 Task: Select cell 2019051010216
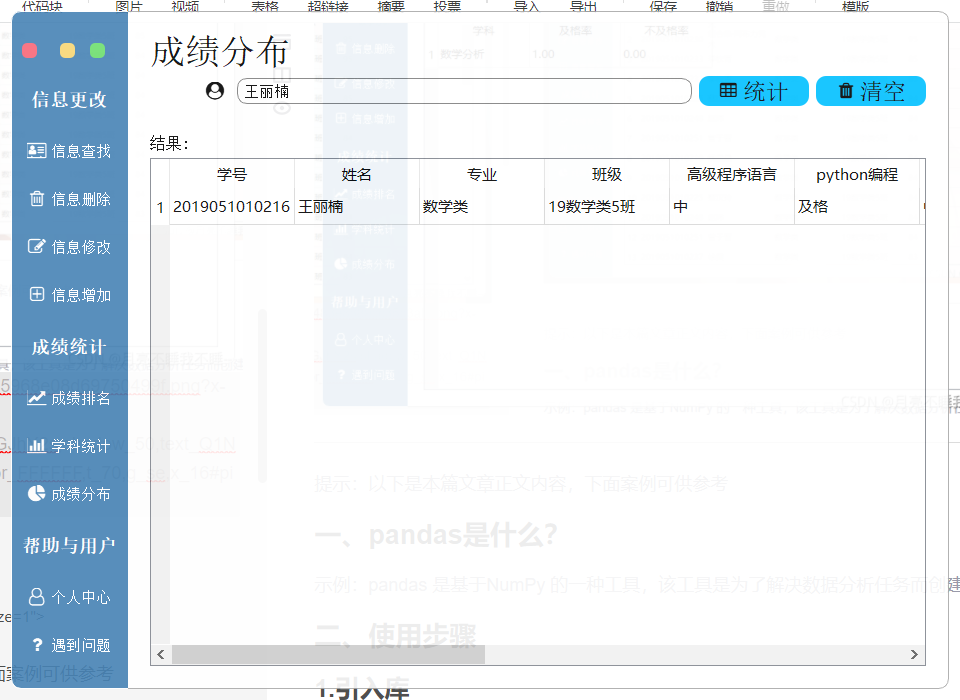232,207
